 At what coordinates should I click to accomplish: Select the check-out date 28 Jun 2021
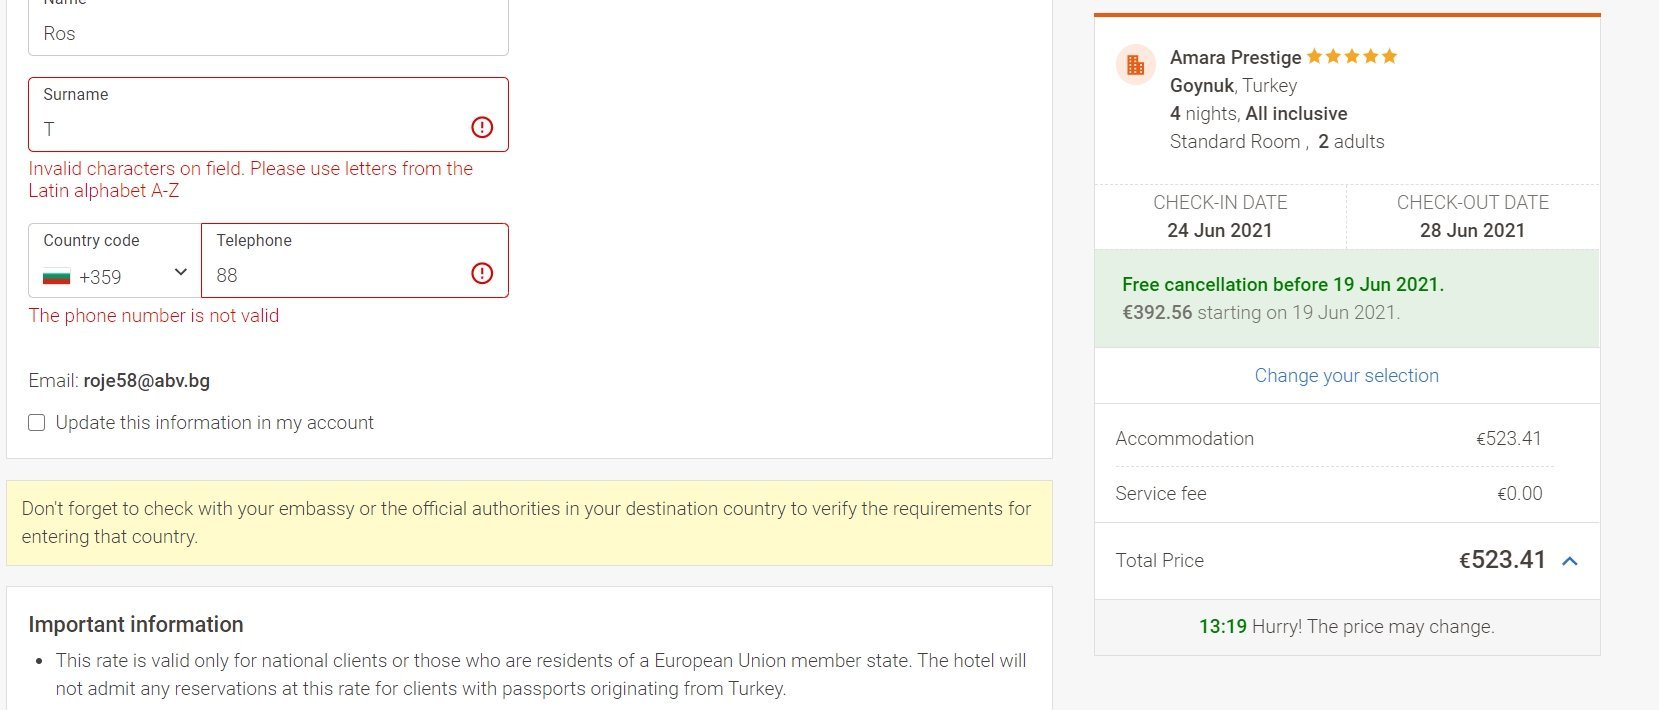click(1472, 230)
